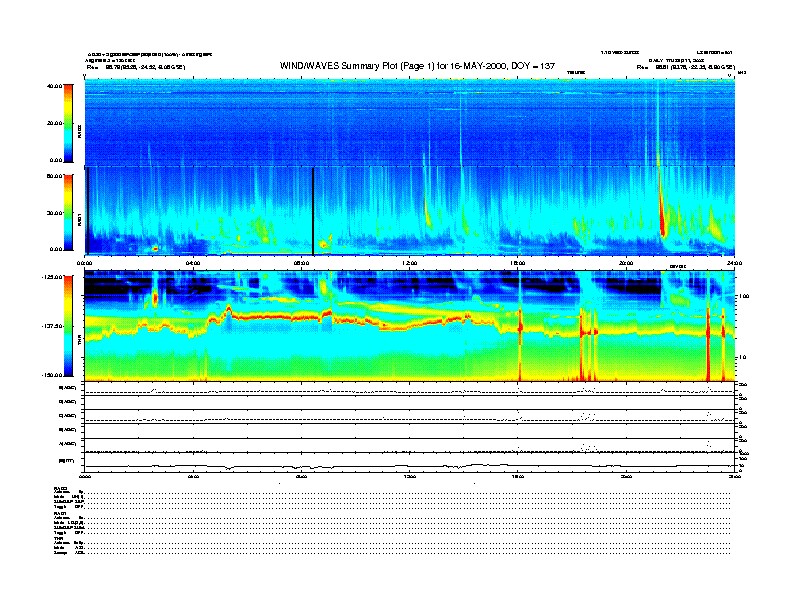This screenshot has height=612, width=792.
Task: Click the 16:00 tick label beneath the RAD1 spectrogram
Action: [x=518, y=263]
